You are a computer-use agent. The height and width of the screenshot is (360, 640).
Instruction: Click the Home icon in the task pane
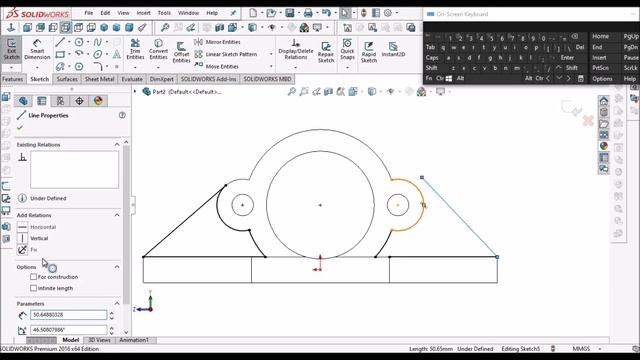[x=604, y=100]
